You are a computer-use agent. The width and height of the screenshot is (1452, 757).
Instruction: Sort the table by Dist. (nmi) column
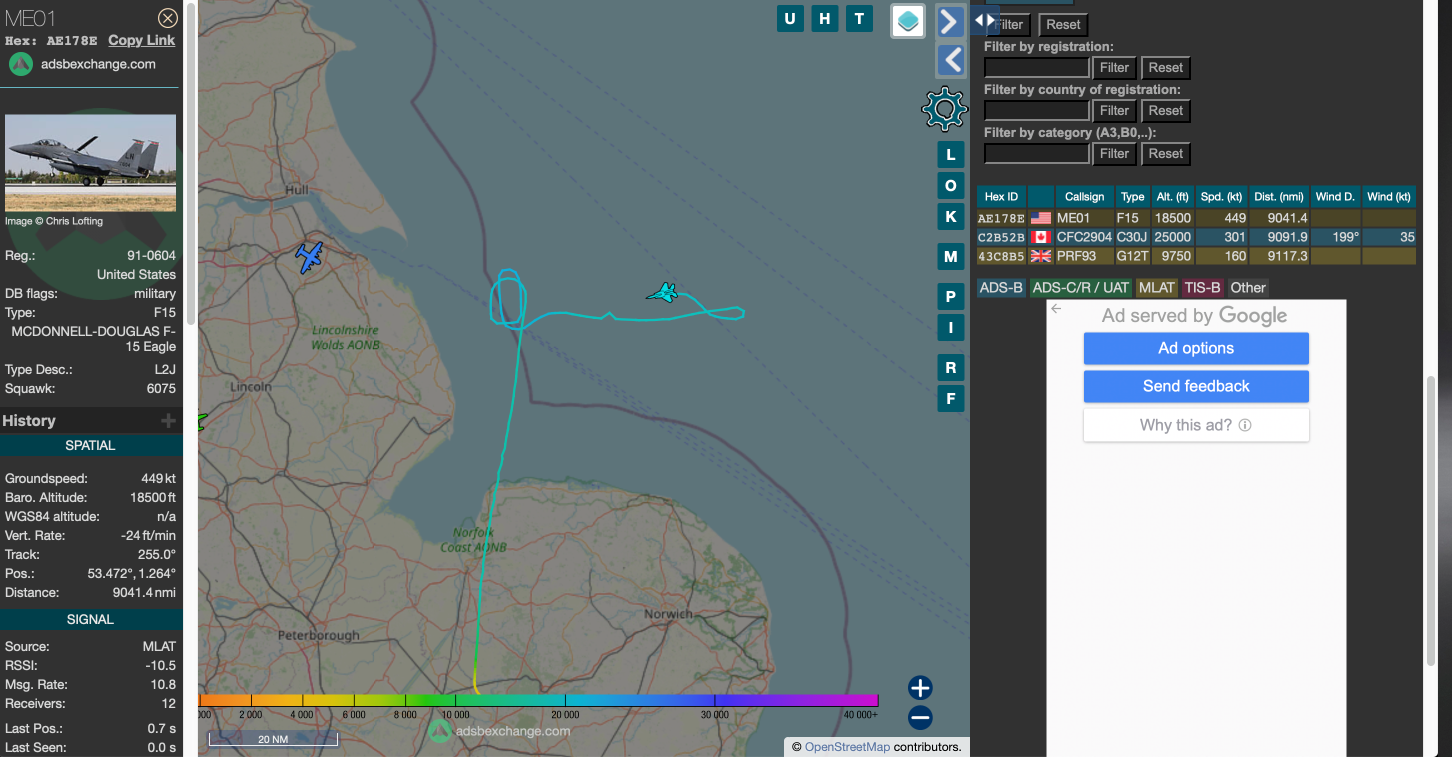point(1279,197)
